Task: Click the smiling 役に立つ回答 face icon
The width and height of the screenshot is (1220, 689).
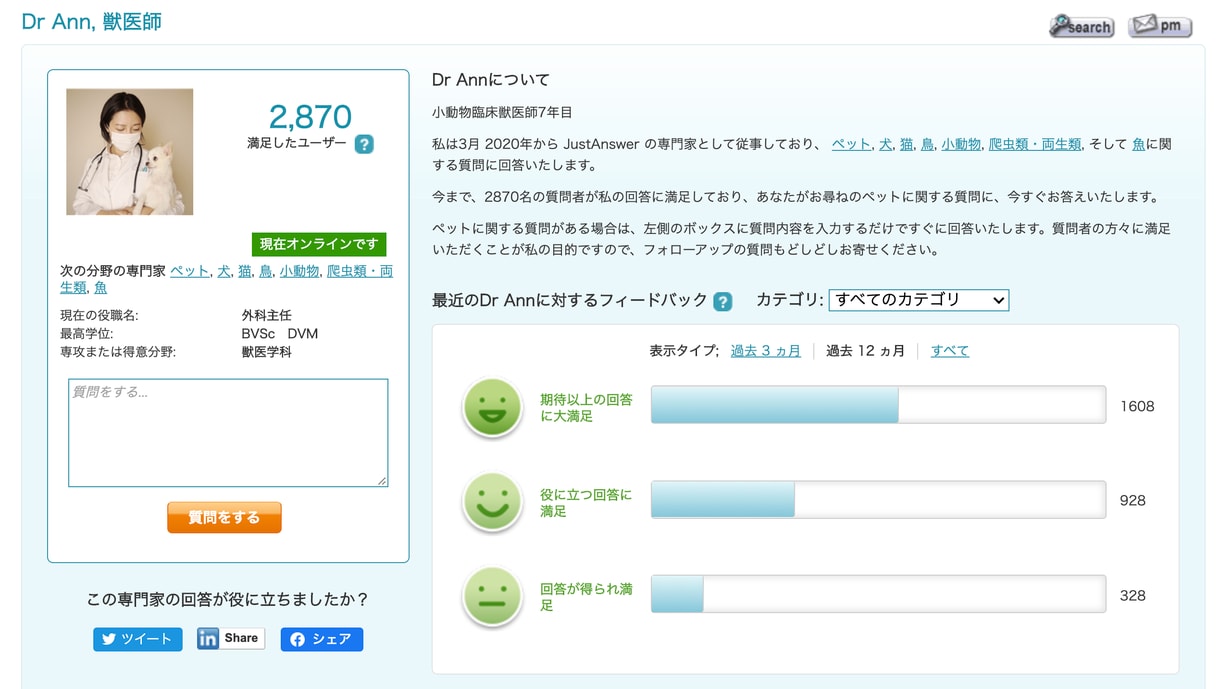Action: (x=492, y=501)
